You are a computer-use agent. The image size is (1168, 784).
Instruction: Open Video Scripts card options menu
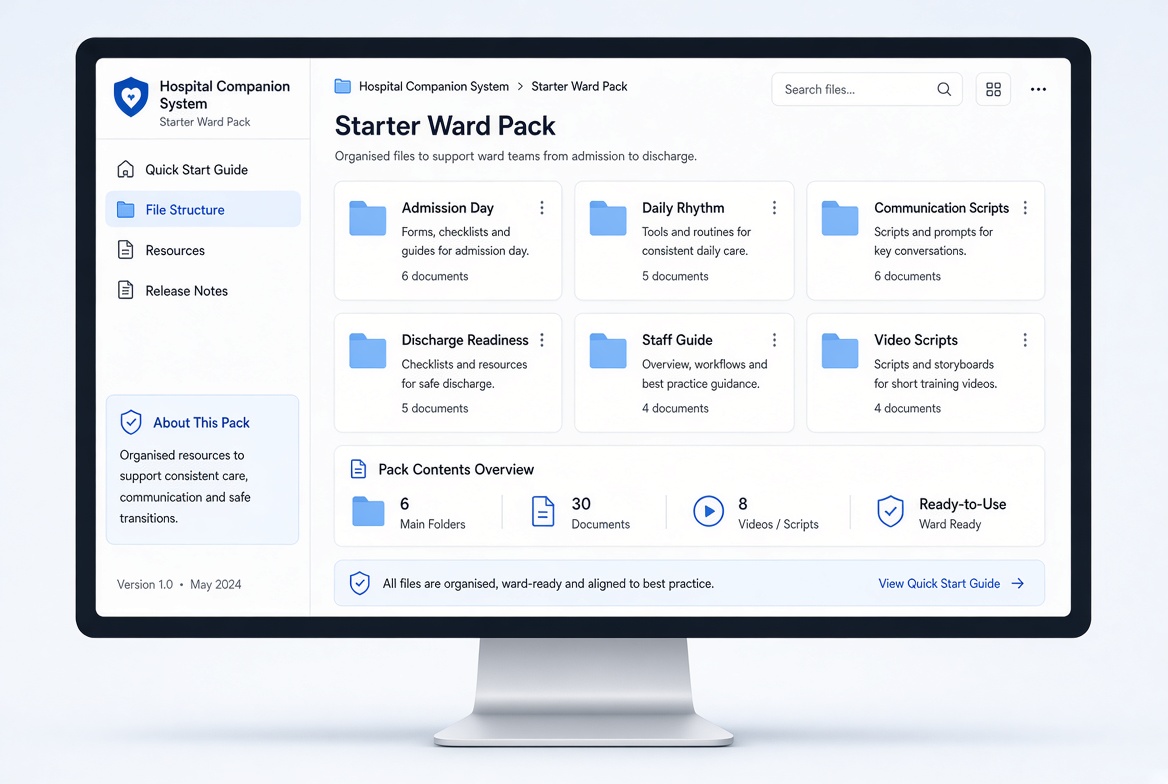click(1025, 340)
